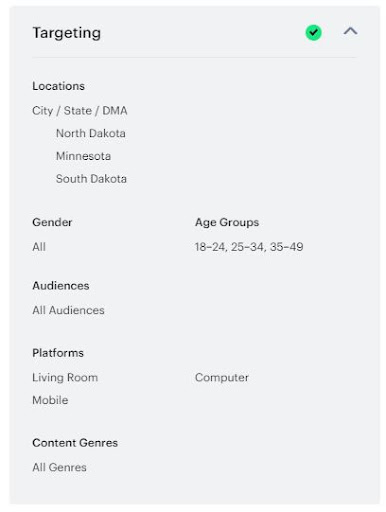This screenshot has width=386, height=512.
Task: Click the Computer platform
Action: pyautogui.click(x=222, y=378)
